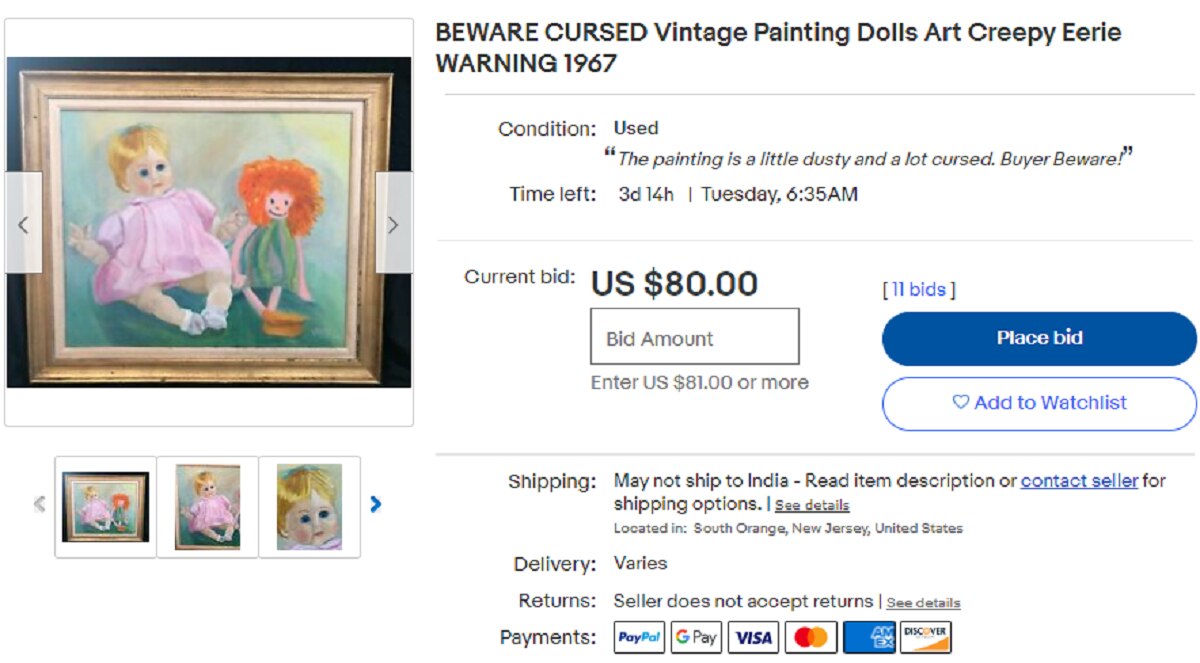Click the Bid Amount input field

[x=695, y=338]
